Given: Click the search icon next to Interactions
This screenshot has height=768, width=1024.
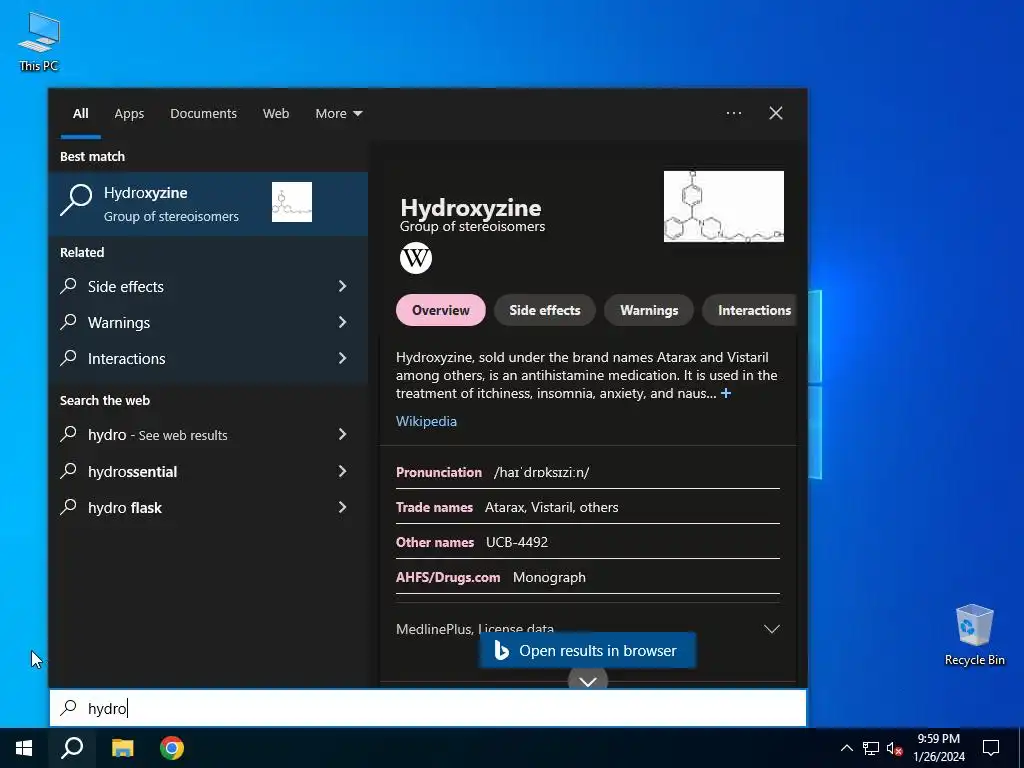Looking at the screenshot, I should [69, 357].
